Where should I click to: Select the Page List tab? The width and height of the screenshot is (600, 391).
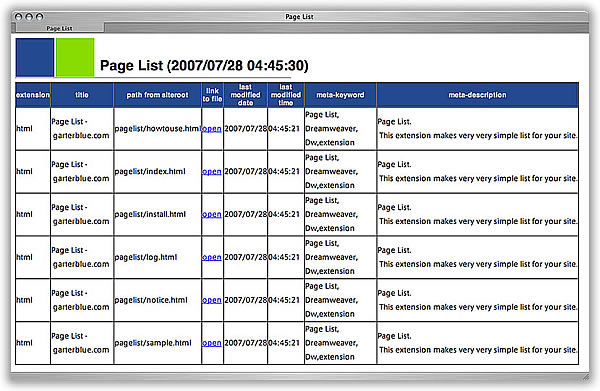(x=59, y=28)
